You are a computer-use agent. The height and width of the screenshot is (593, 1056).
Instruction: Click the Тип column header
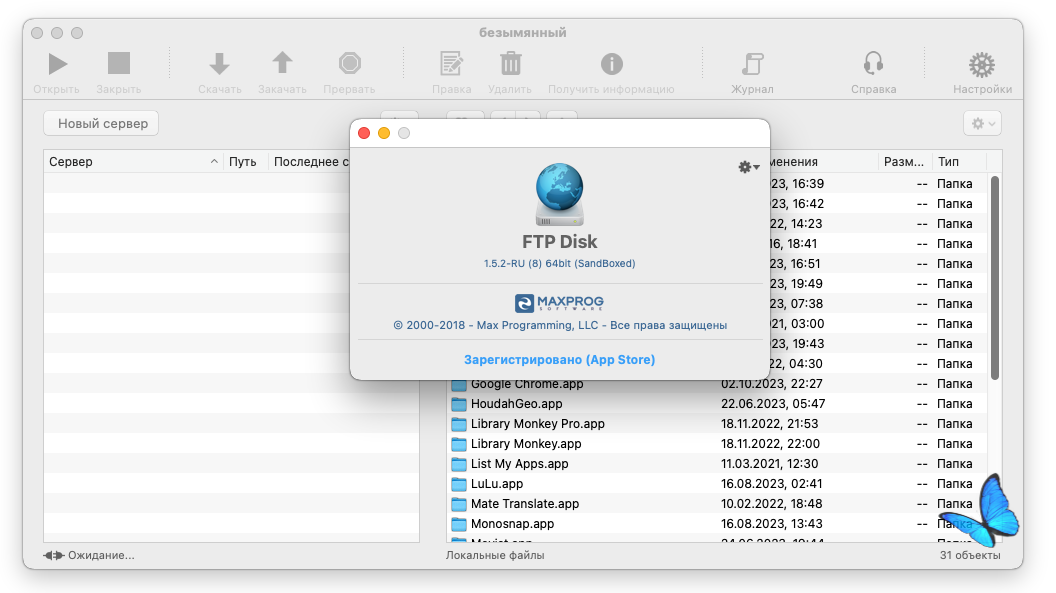pos(959,162)
